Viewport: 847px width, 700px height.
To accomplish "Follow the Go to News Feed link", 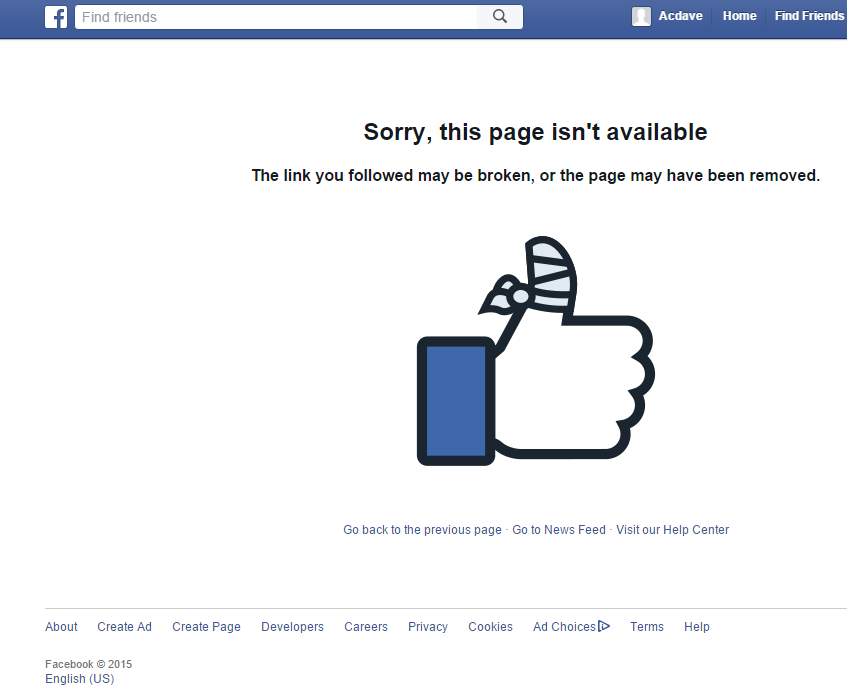I will 559,529.
